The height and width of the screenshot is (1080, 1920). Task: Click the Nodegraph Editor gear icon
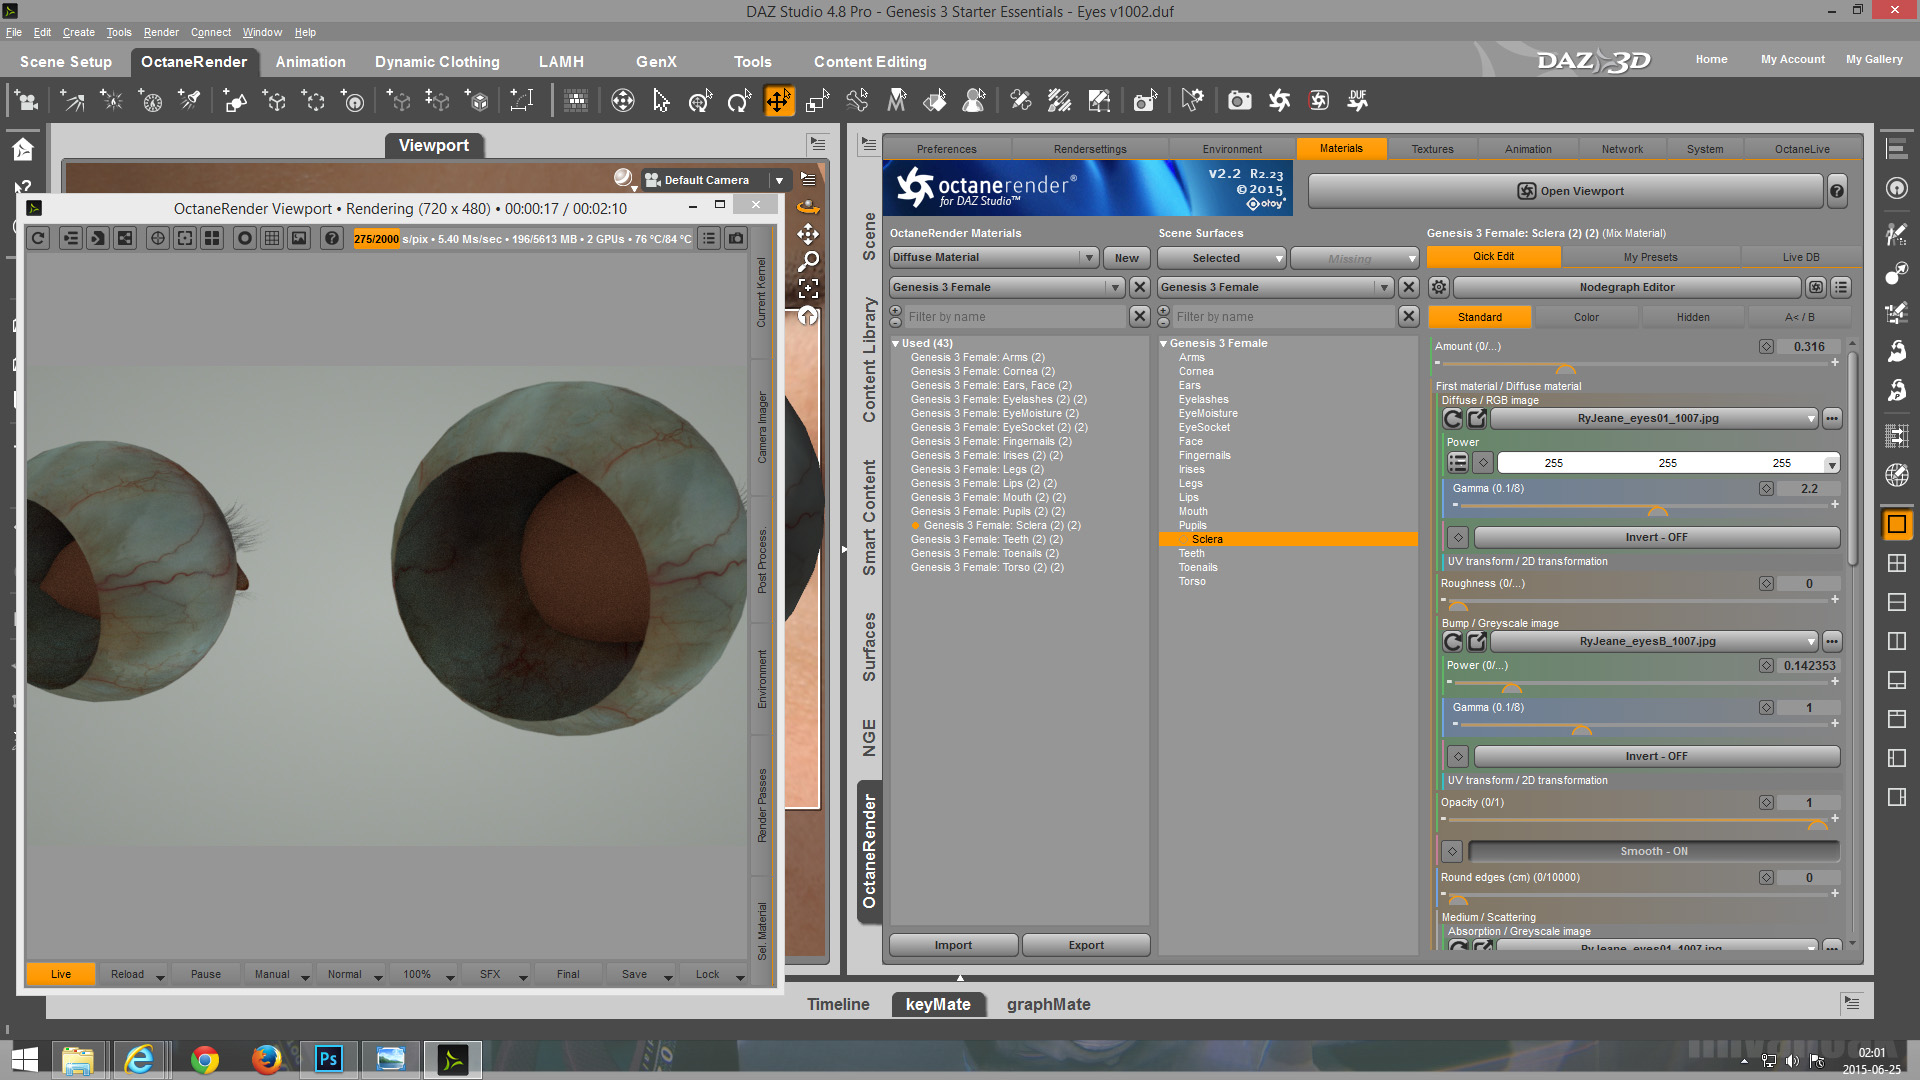pyautogui.click(x=1438, y=287)
